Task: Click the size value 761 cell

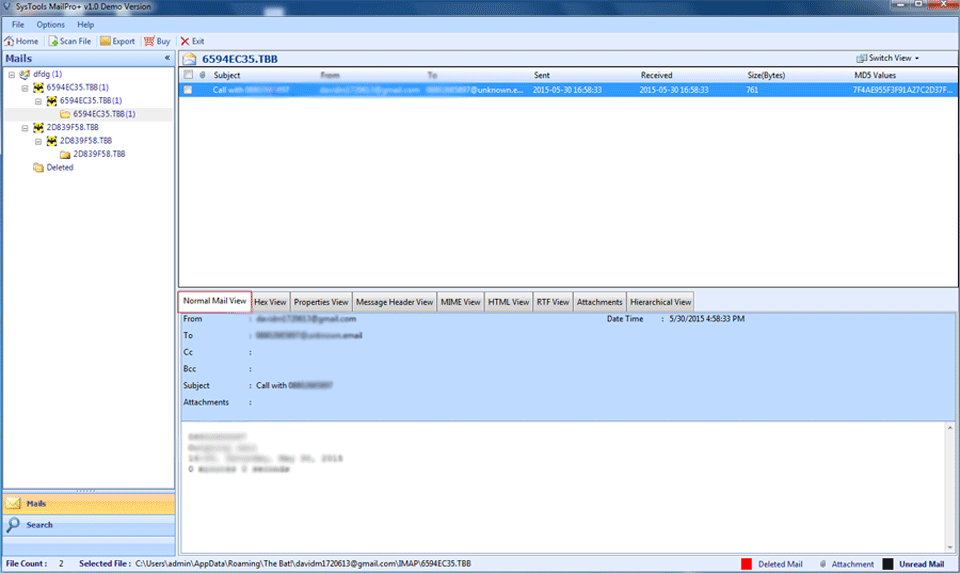Action: (752, 90)
